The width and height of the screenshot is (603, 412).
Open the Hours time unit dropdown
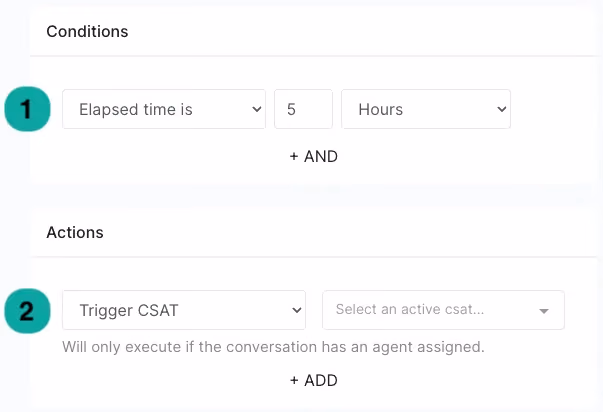tap(426, 109)
